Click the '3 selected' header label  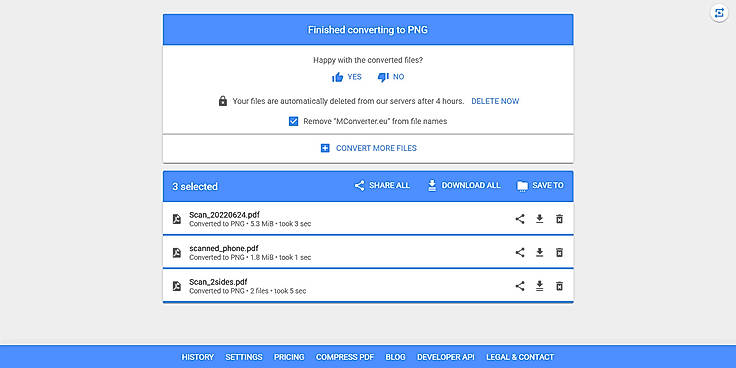[x=195, y=187]
